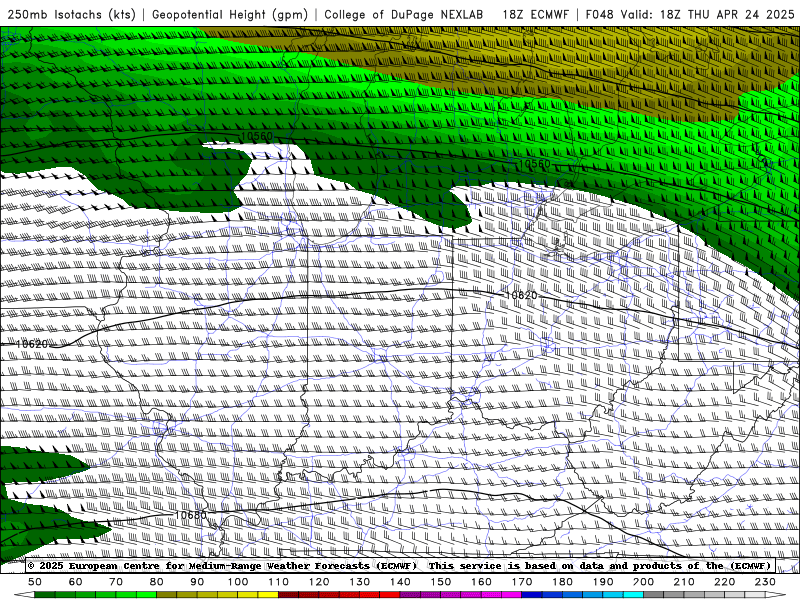
Task: Click the 190 knot colorbar label
Action: pyautogui.click(x=603, y=582)
